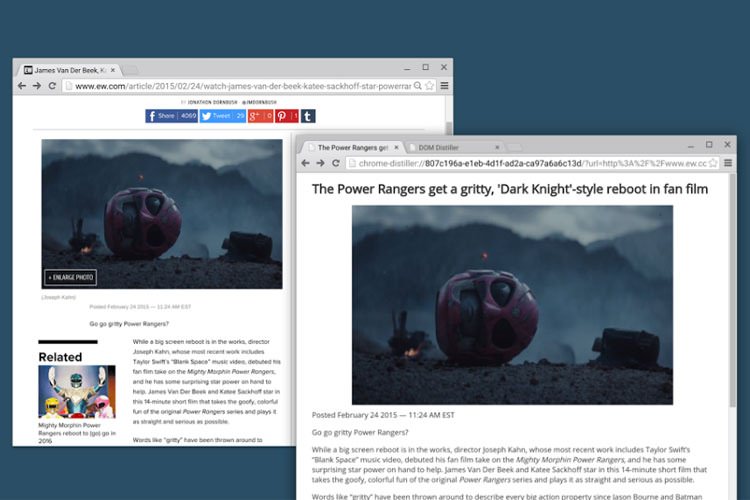Go back in the distiller window

pyautogui.click(x=306, y=163)
